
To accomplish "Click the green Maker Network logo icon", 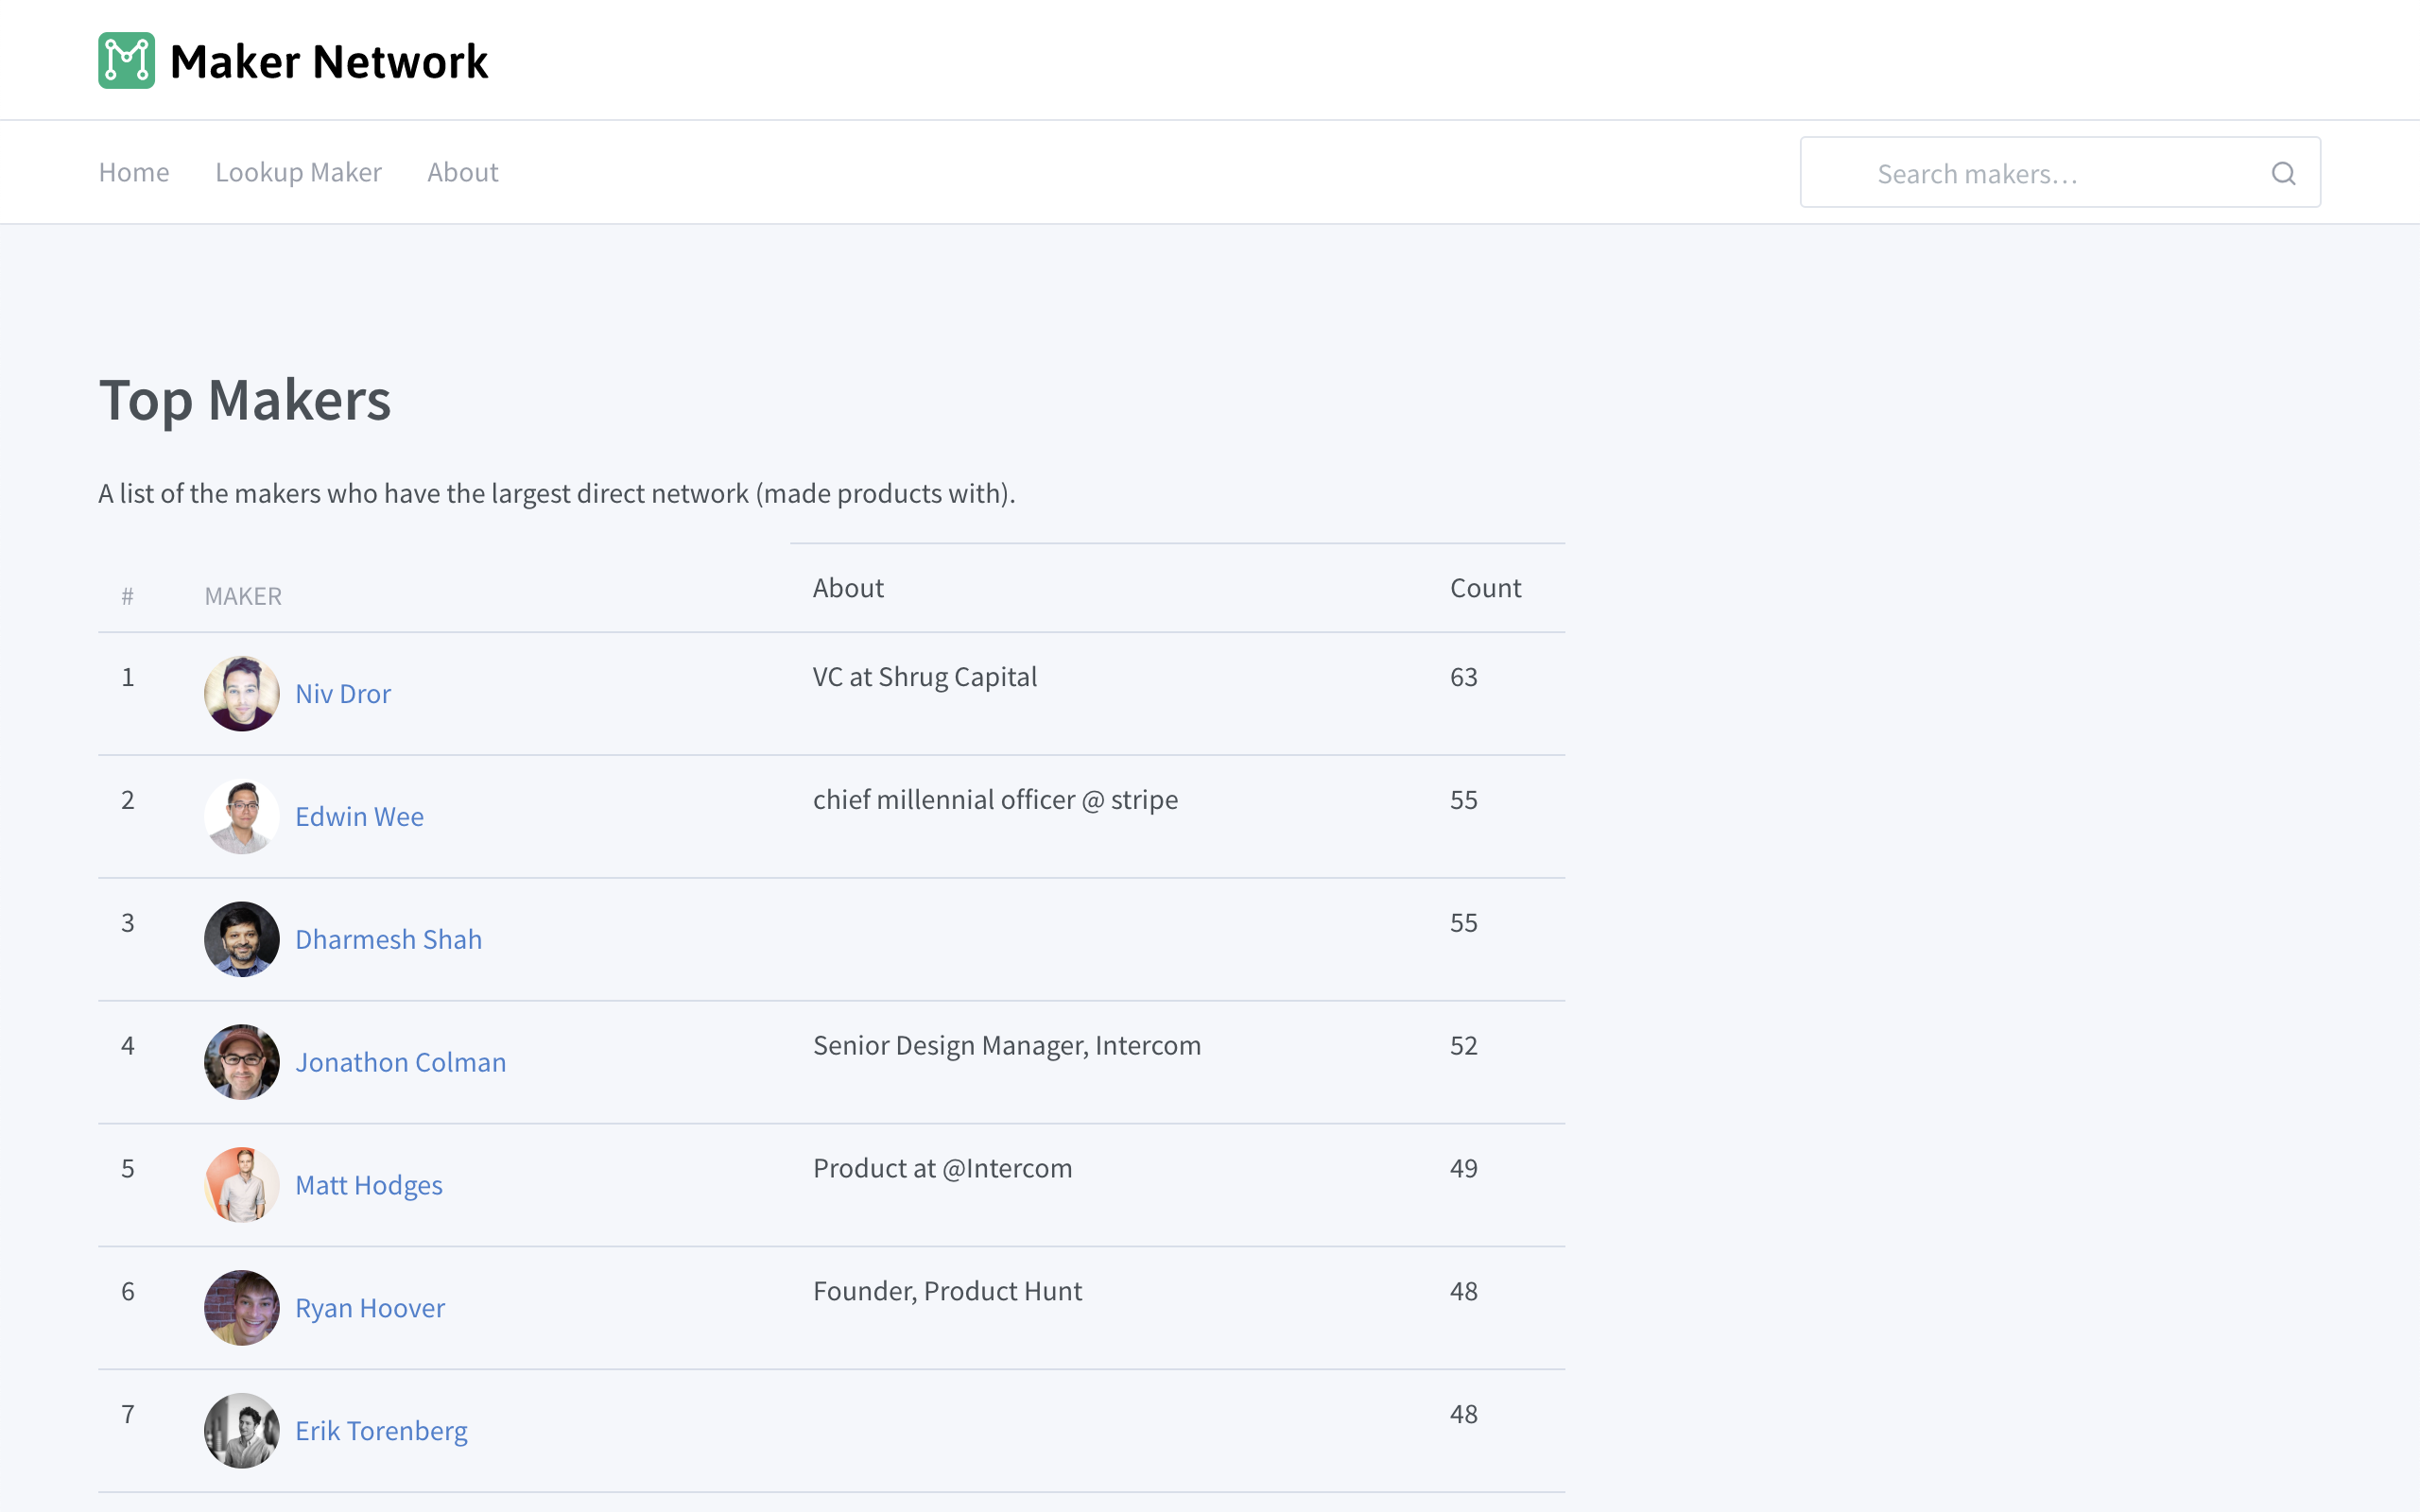I will [x=126, y=61].
